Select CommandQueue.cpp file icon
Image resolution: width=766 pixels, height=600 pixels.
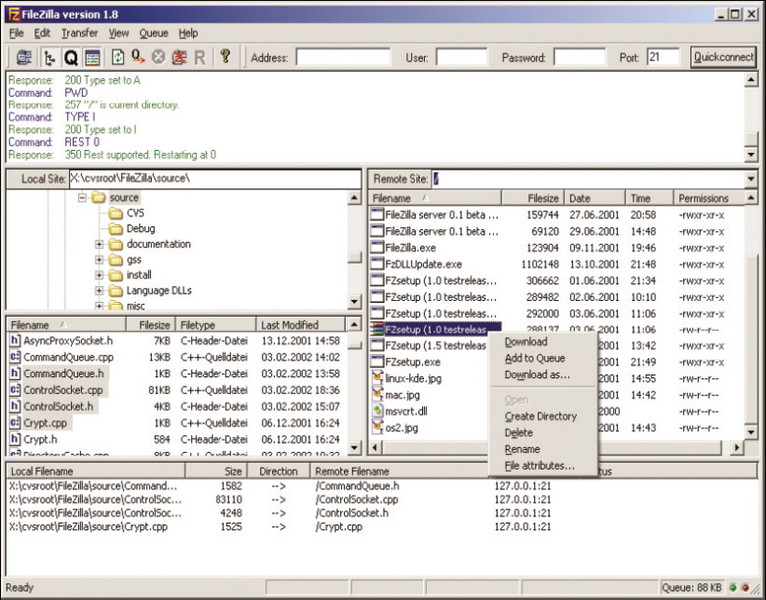[x=15, y=357]
